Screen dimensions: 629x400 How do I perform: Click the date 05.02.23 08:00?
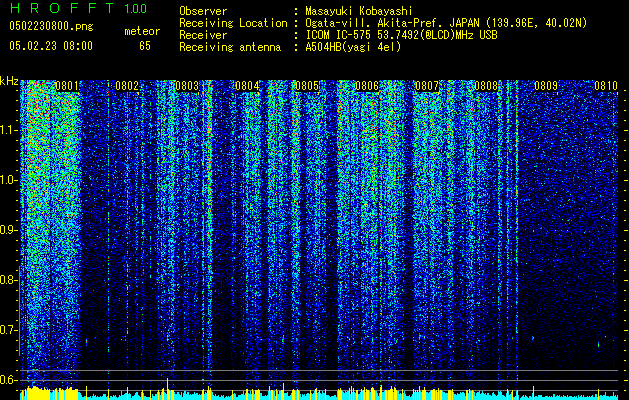[x=51, y=46]
